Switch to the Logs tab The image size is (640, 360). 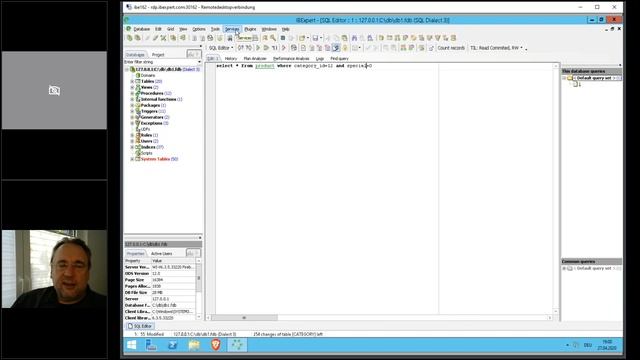pos(320,59)
